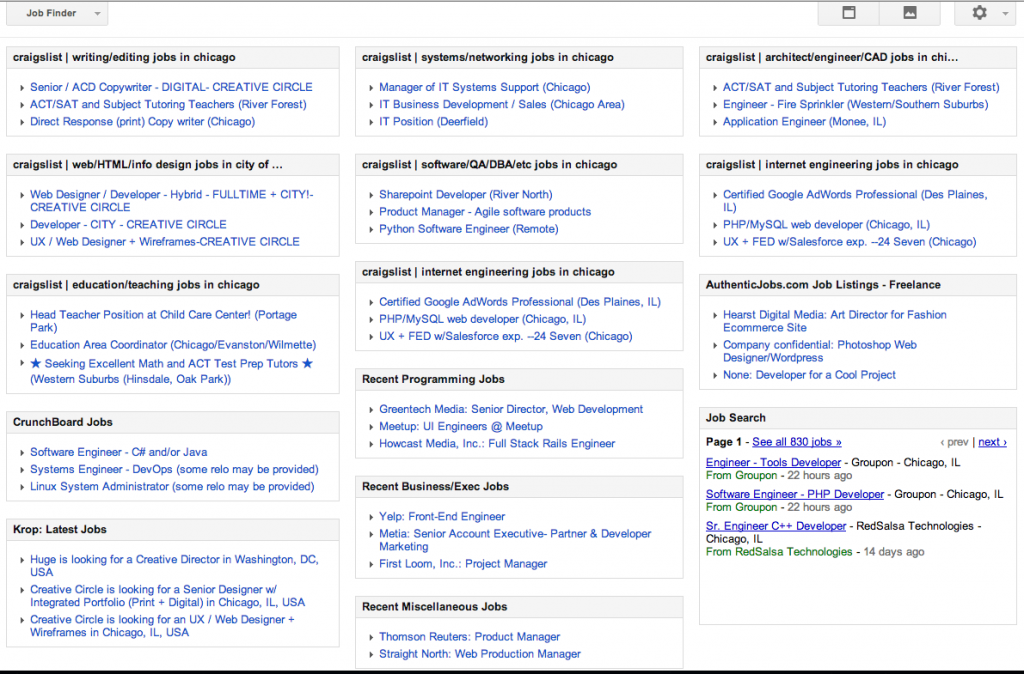This screenshot has height=674, width=1024.
Task: Open Greentech Media Senior Director listing
Action: pyautogui.click(x=511, y=409)
